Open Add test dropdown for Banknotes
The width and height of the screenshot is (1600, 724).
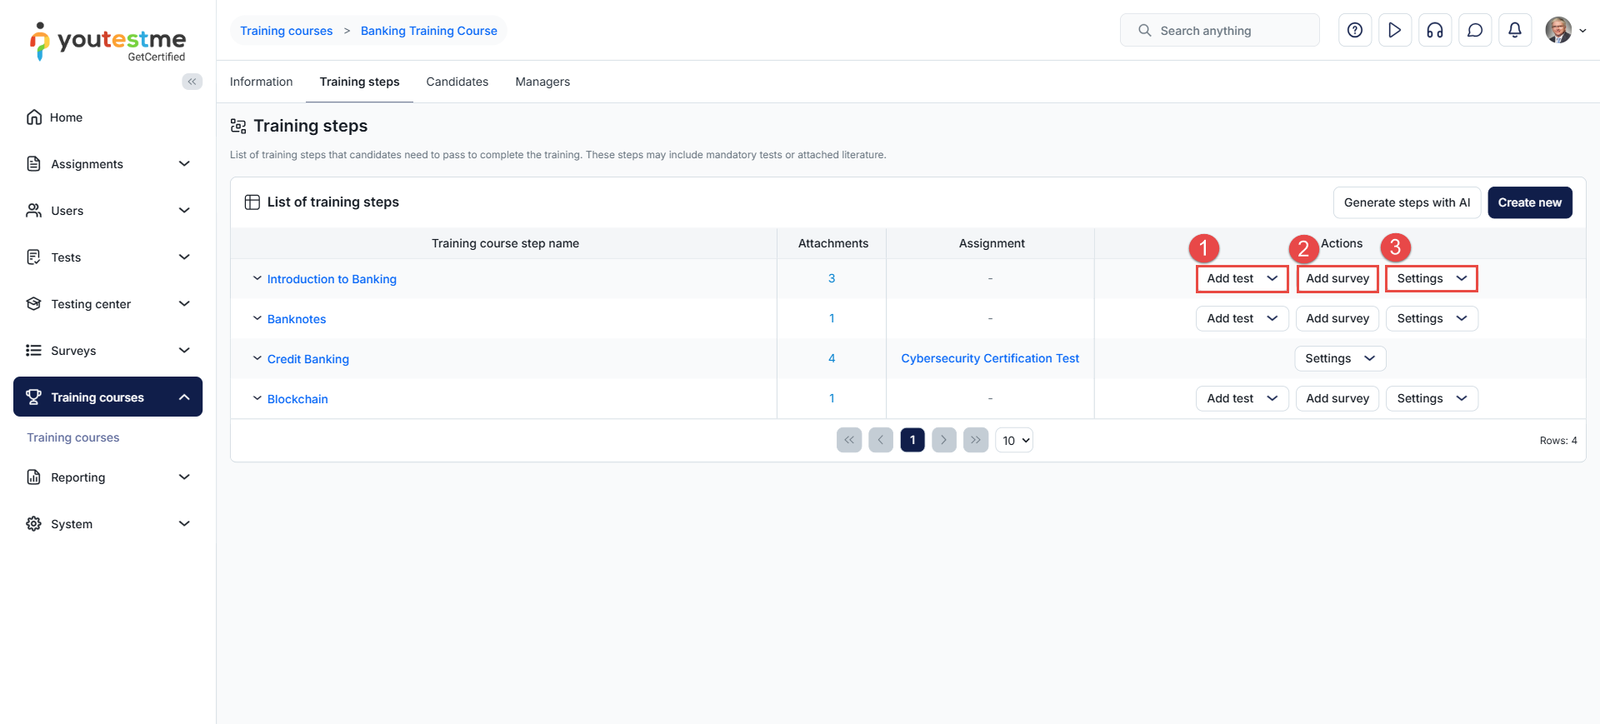click(1241, 319)
